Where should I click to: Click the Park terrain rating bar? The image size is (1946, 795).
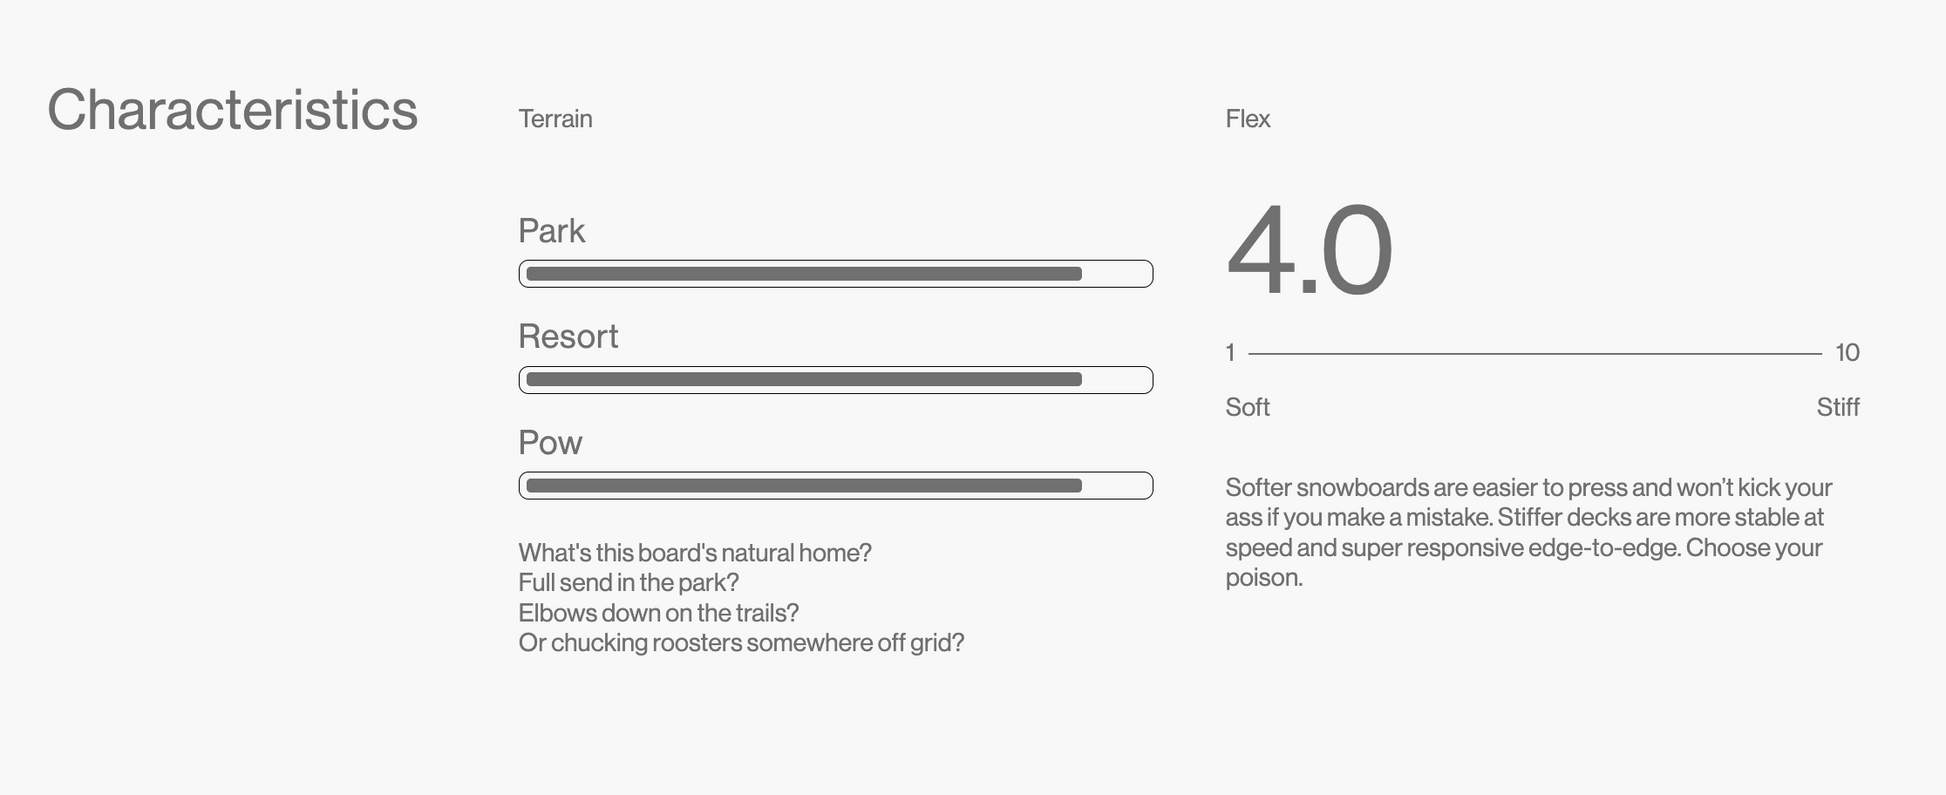(835, 274)
